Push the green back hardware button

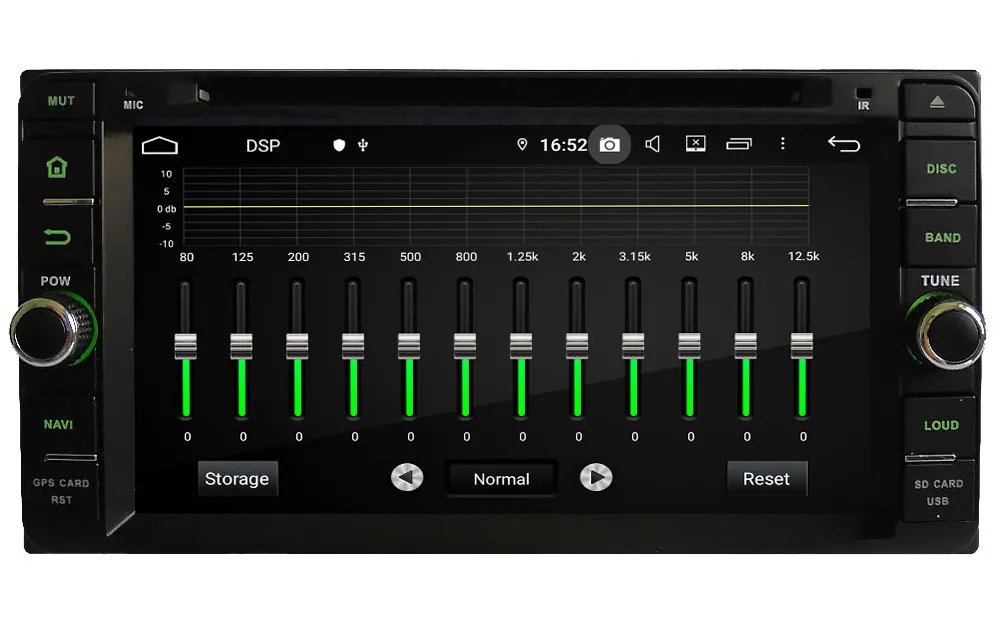[x=57, y=237]
